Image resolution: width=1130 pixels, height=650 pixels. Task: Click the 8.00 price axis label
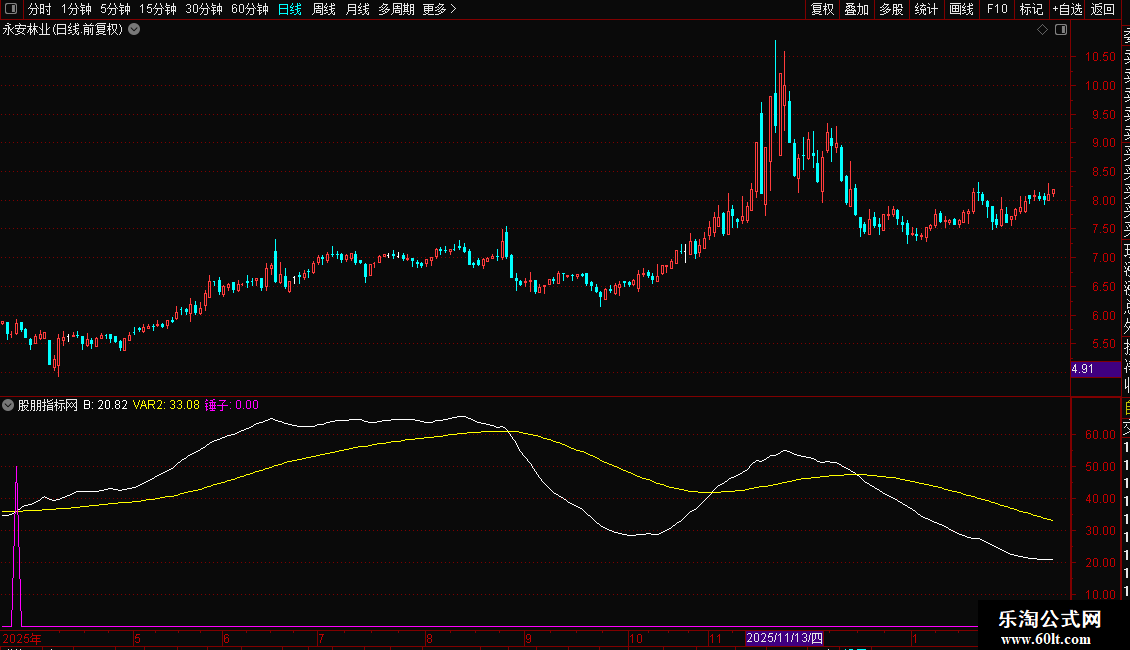coord(1103,200)
